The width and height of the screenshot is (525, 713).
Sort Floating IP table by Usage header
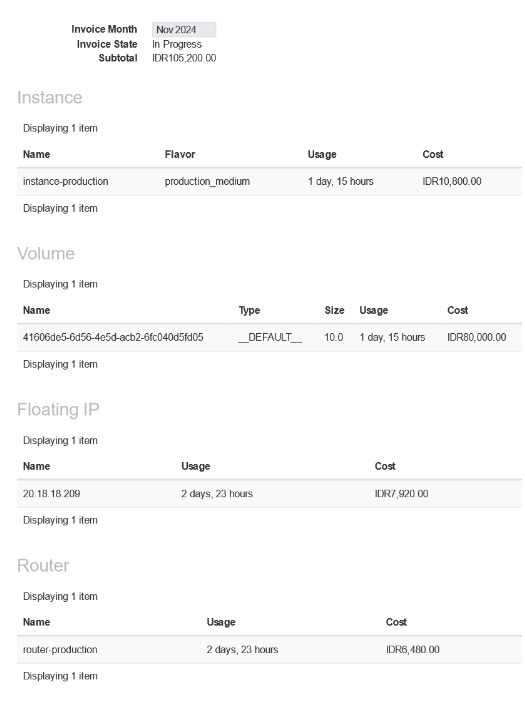(x=195, y=467)
